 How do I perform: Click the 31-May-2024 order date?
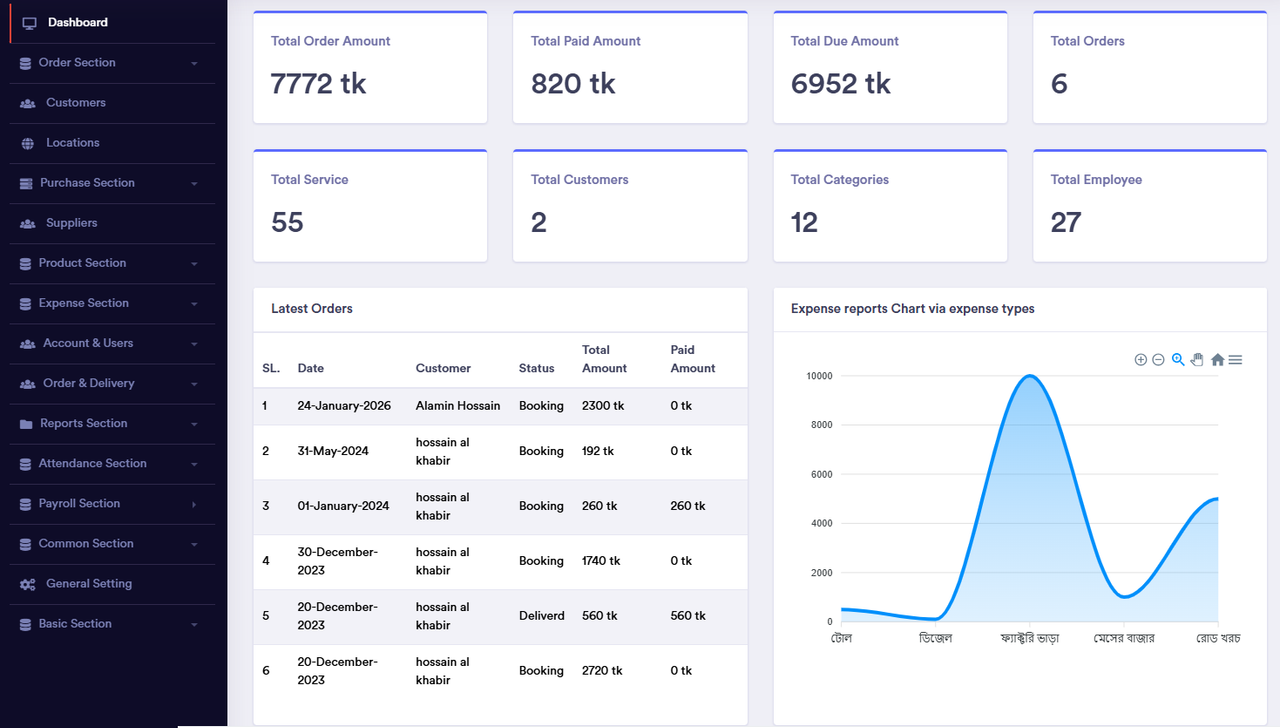pos(333,451)
